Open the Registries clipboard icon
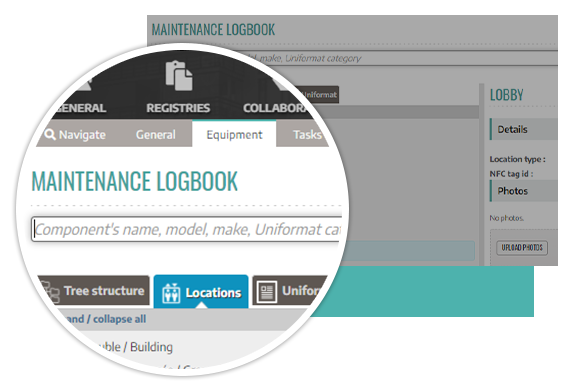The width and height of the screenshot is (570, 390). pyautogui.click(x=179, y=76)
